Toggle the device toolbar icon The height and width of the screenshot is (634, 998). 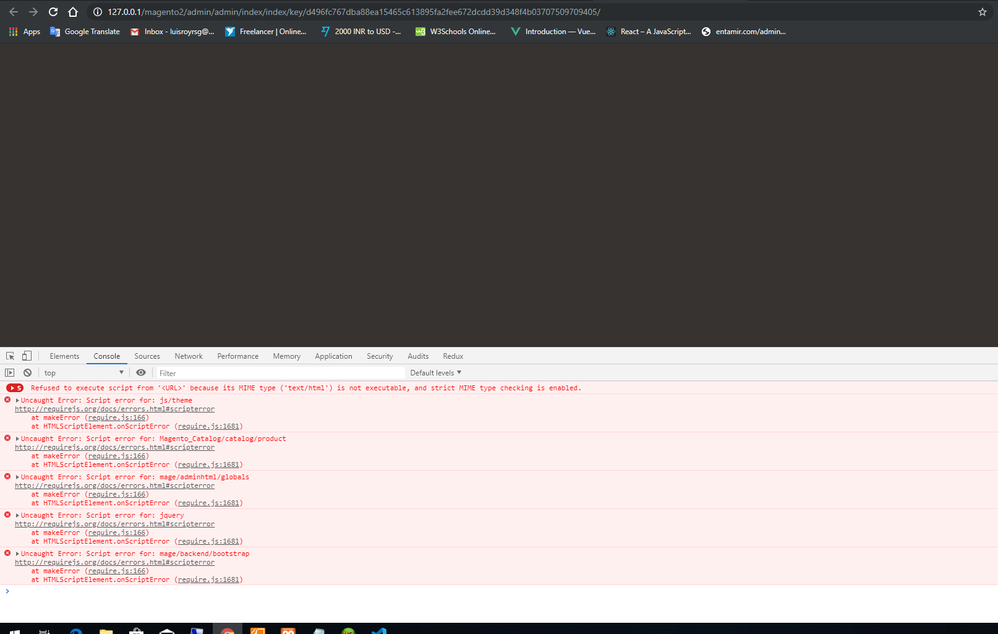(26, 356)
